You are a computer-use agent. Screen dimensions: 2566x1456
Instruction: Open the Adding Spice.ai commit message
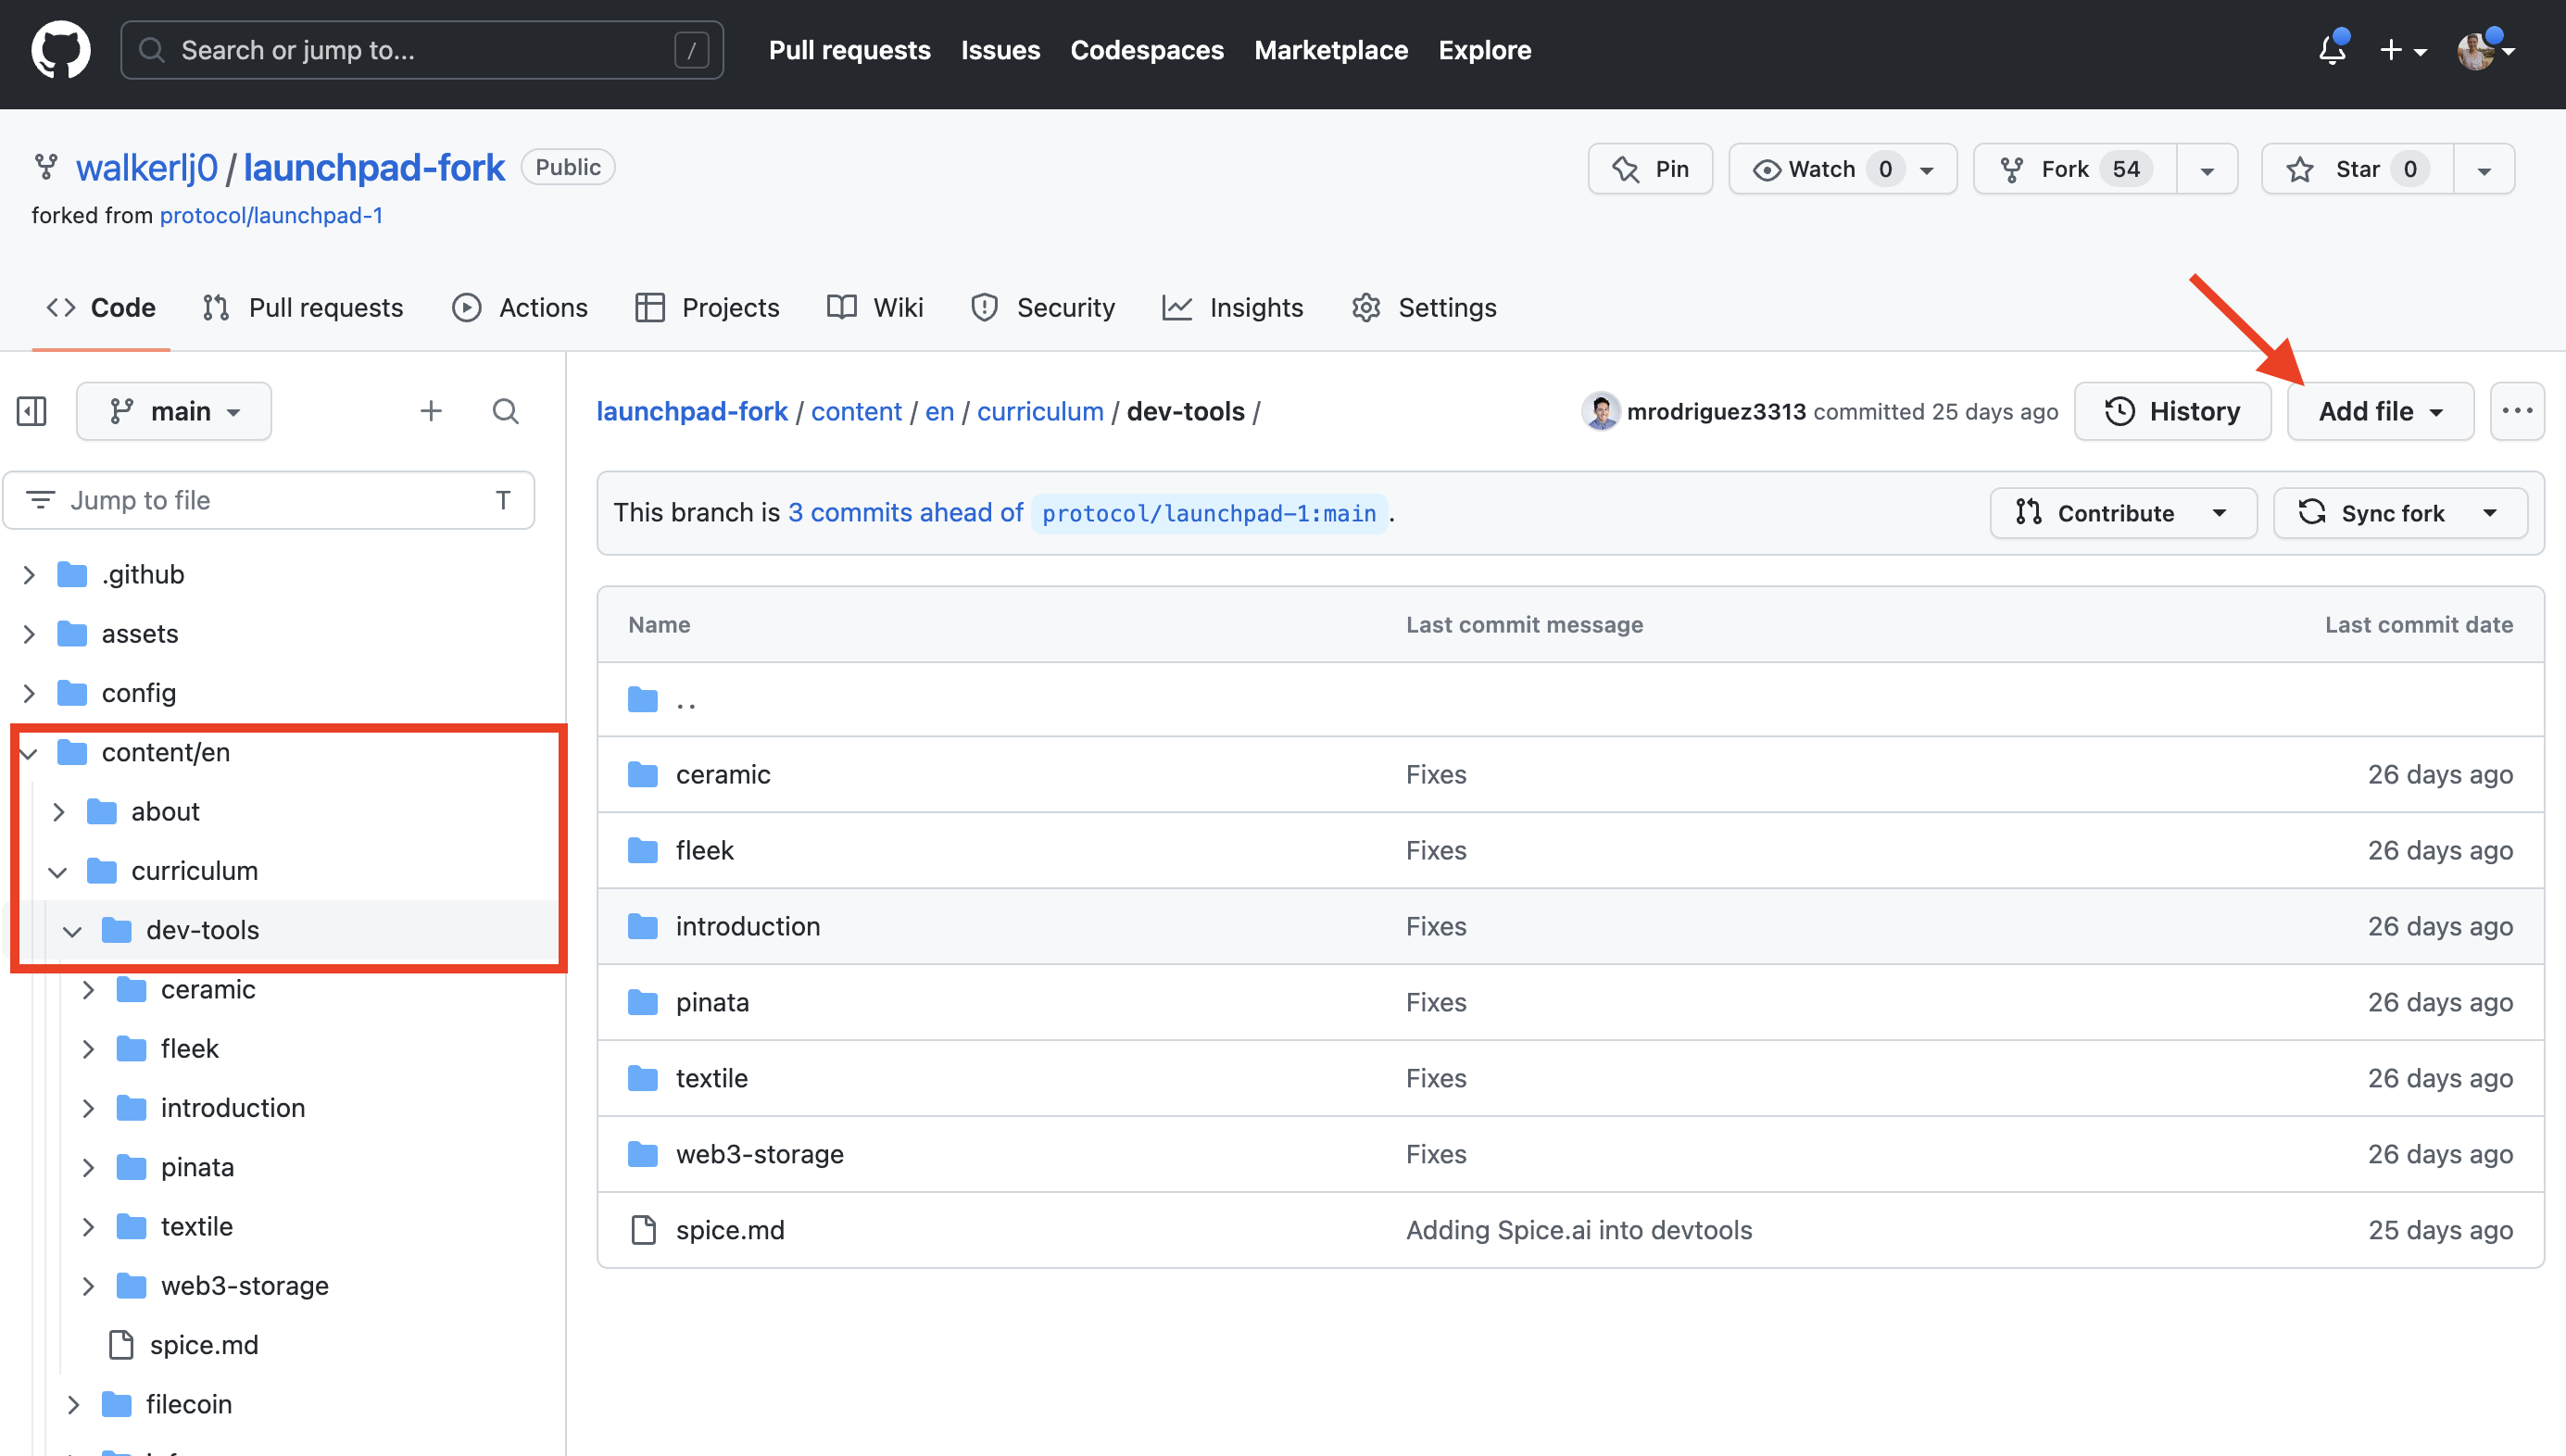(x=1579, y=1230)
